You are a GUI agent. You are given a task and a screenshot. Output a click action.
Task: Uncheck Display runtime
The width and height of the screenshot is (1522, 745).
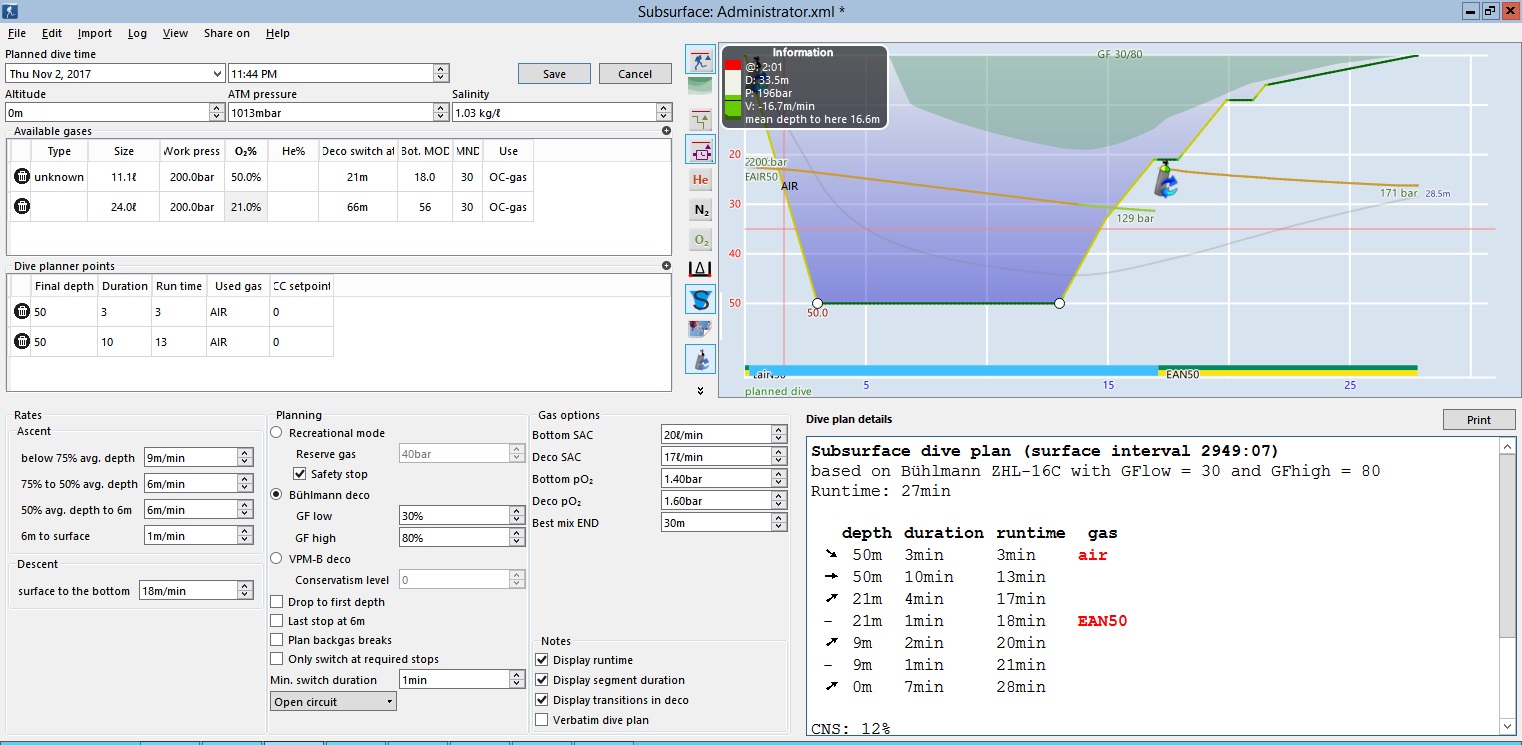point(542,660)
